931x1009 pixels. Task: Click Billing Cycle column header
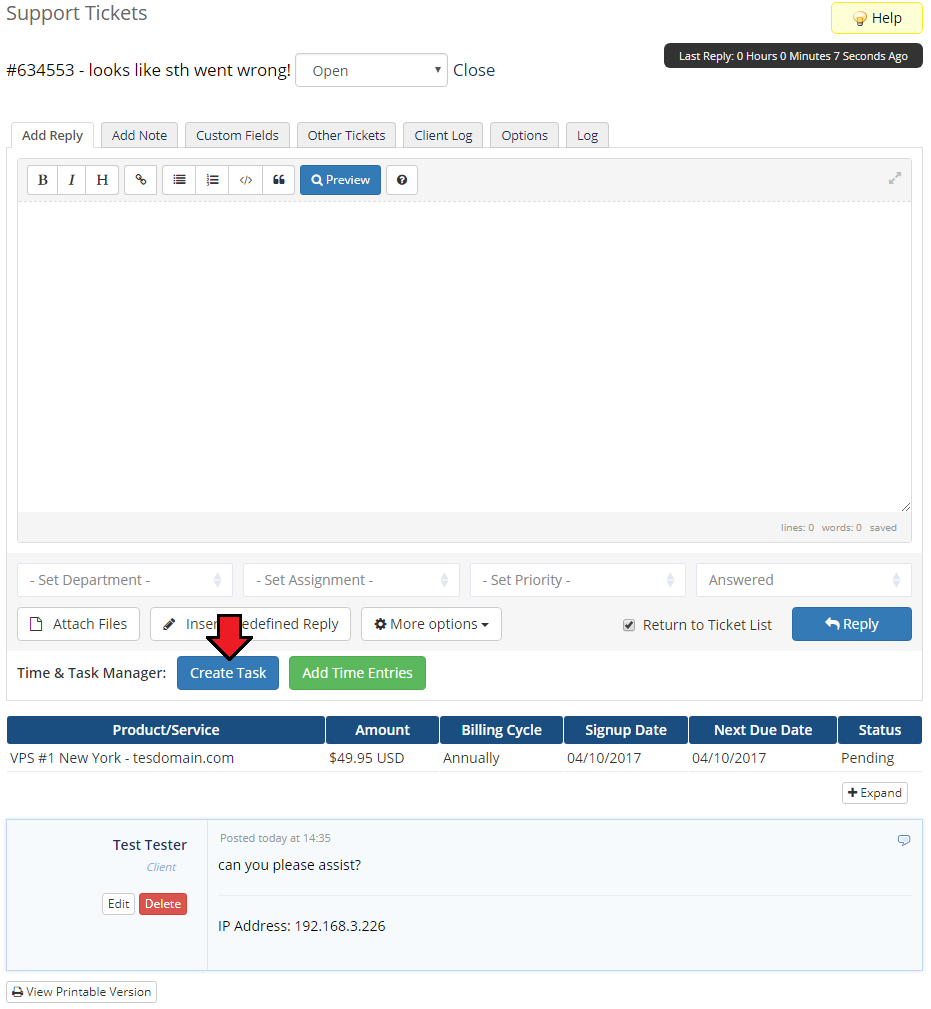click(501, 730)
